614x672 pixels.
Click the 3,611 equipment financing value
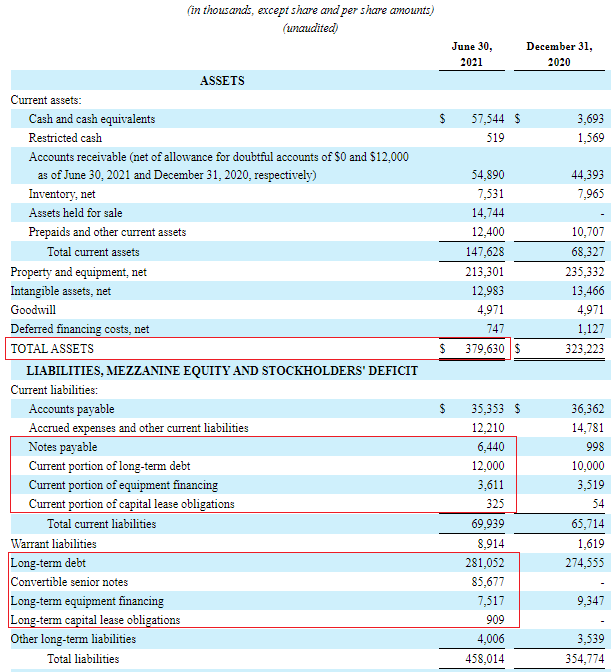coord(491,485)
